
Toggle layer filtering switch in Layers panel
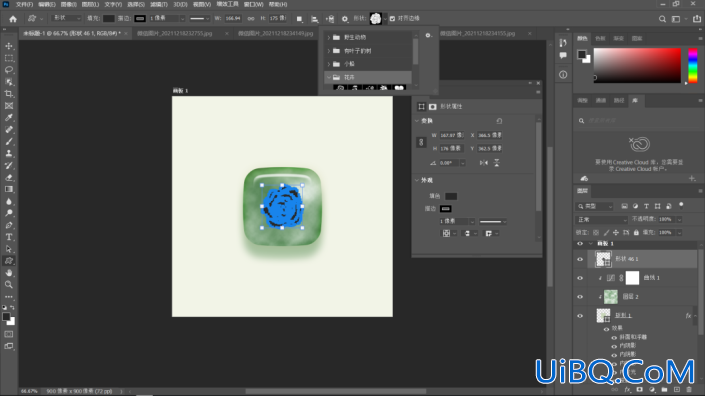[681, 205]
